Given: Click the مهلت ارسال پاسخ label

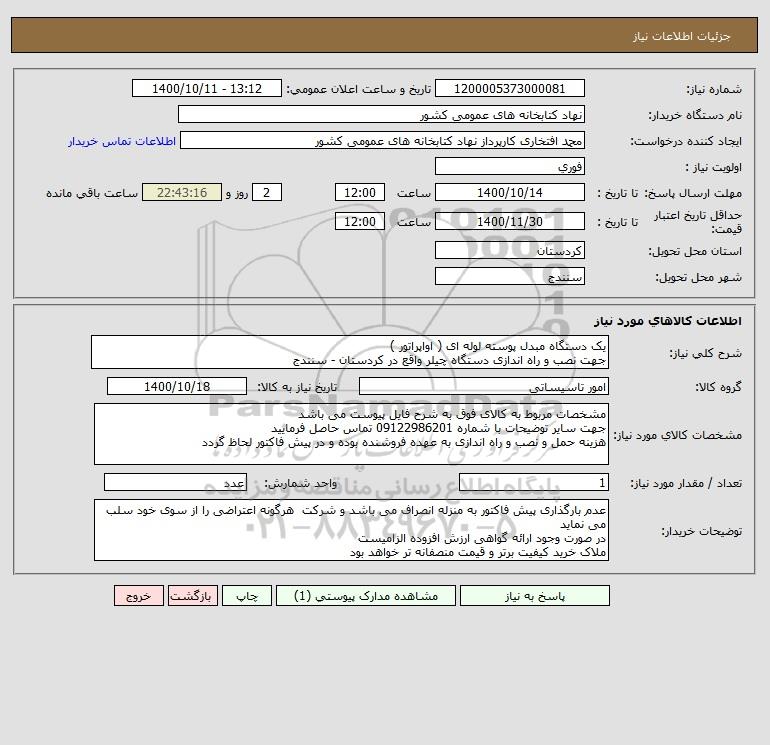Looking at the screenshot, I should [x=692, y=193].
